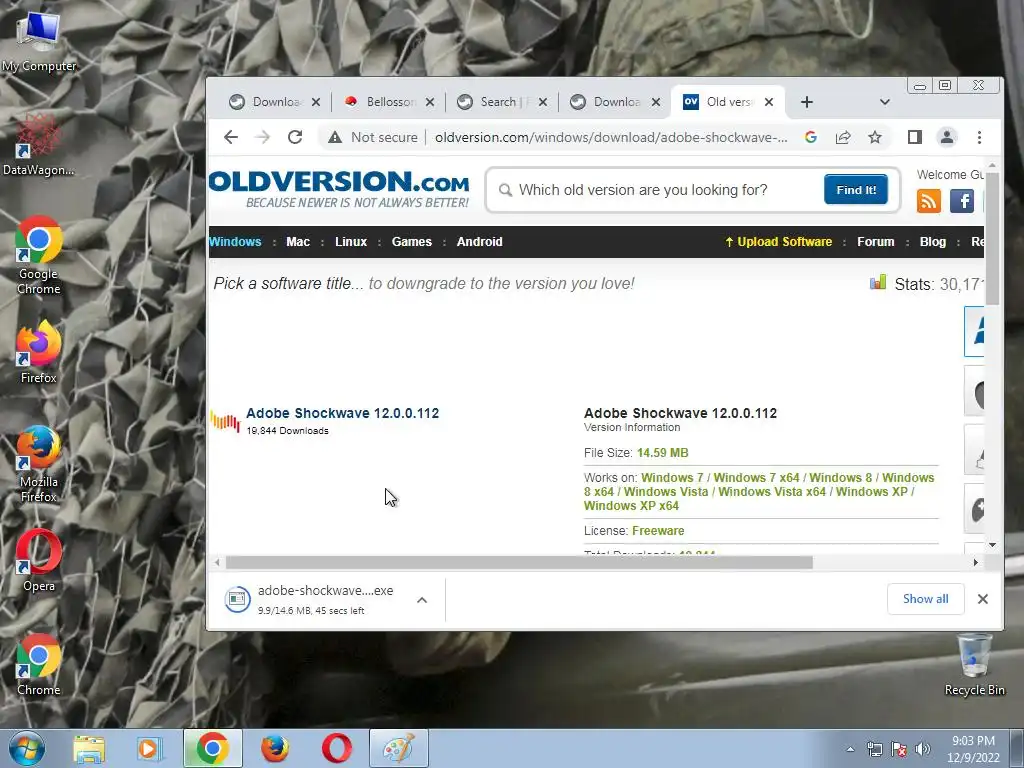Go back to previous page

pos(231,137)
